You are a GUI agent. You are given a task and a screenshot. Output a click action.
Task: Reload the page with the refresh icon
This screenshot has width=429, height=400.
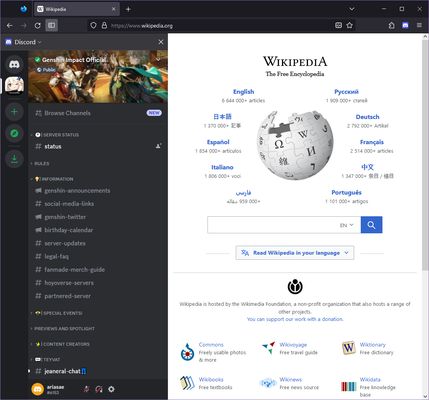pos(37,25)
